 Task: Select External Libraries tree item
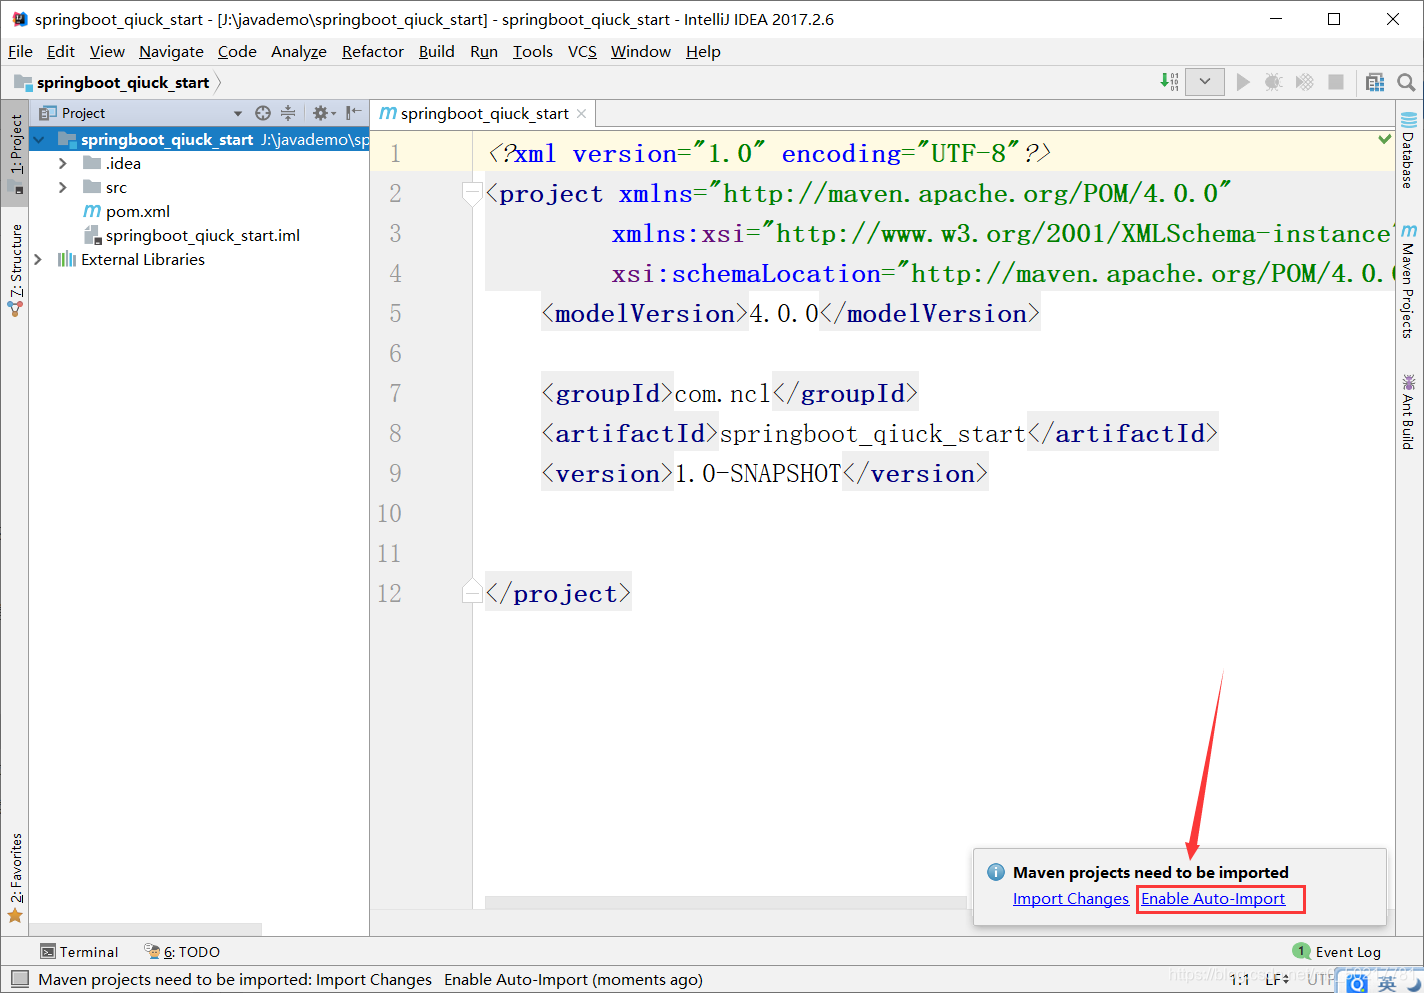click(x=131, y=259)
